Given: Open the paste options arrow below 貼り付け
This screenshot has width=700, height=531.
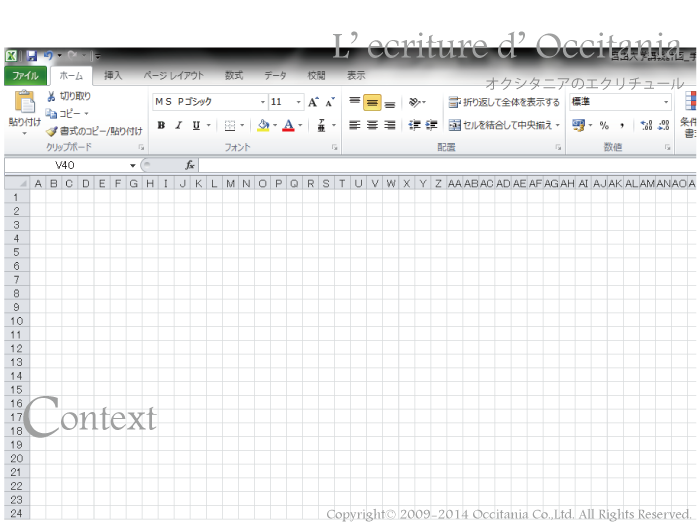Looking at the screenshot, I should click(x=25, y=133).
